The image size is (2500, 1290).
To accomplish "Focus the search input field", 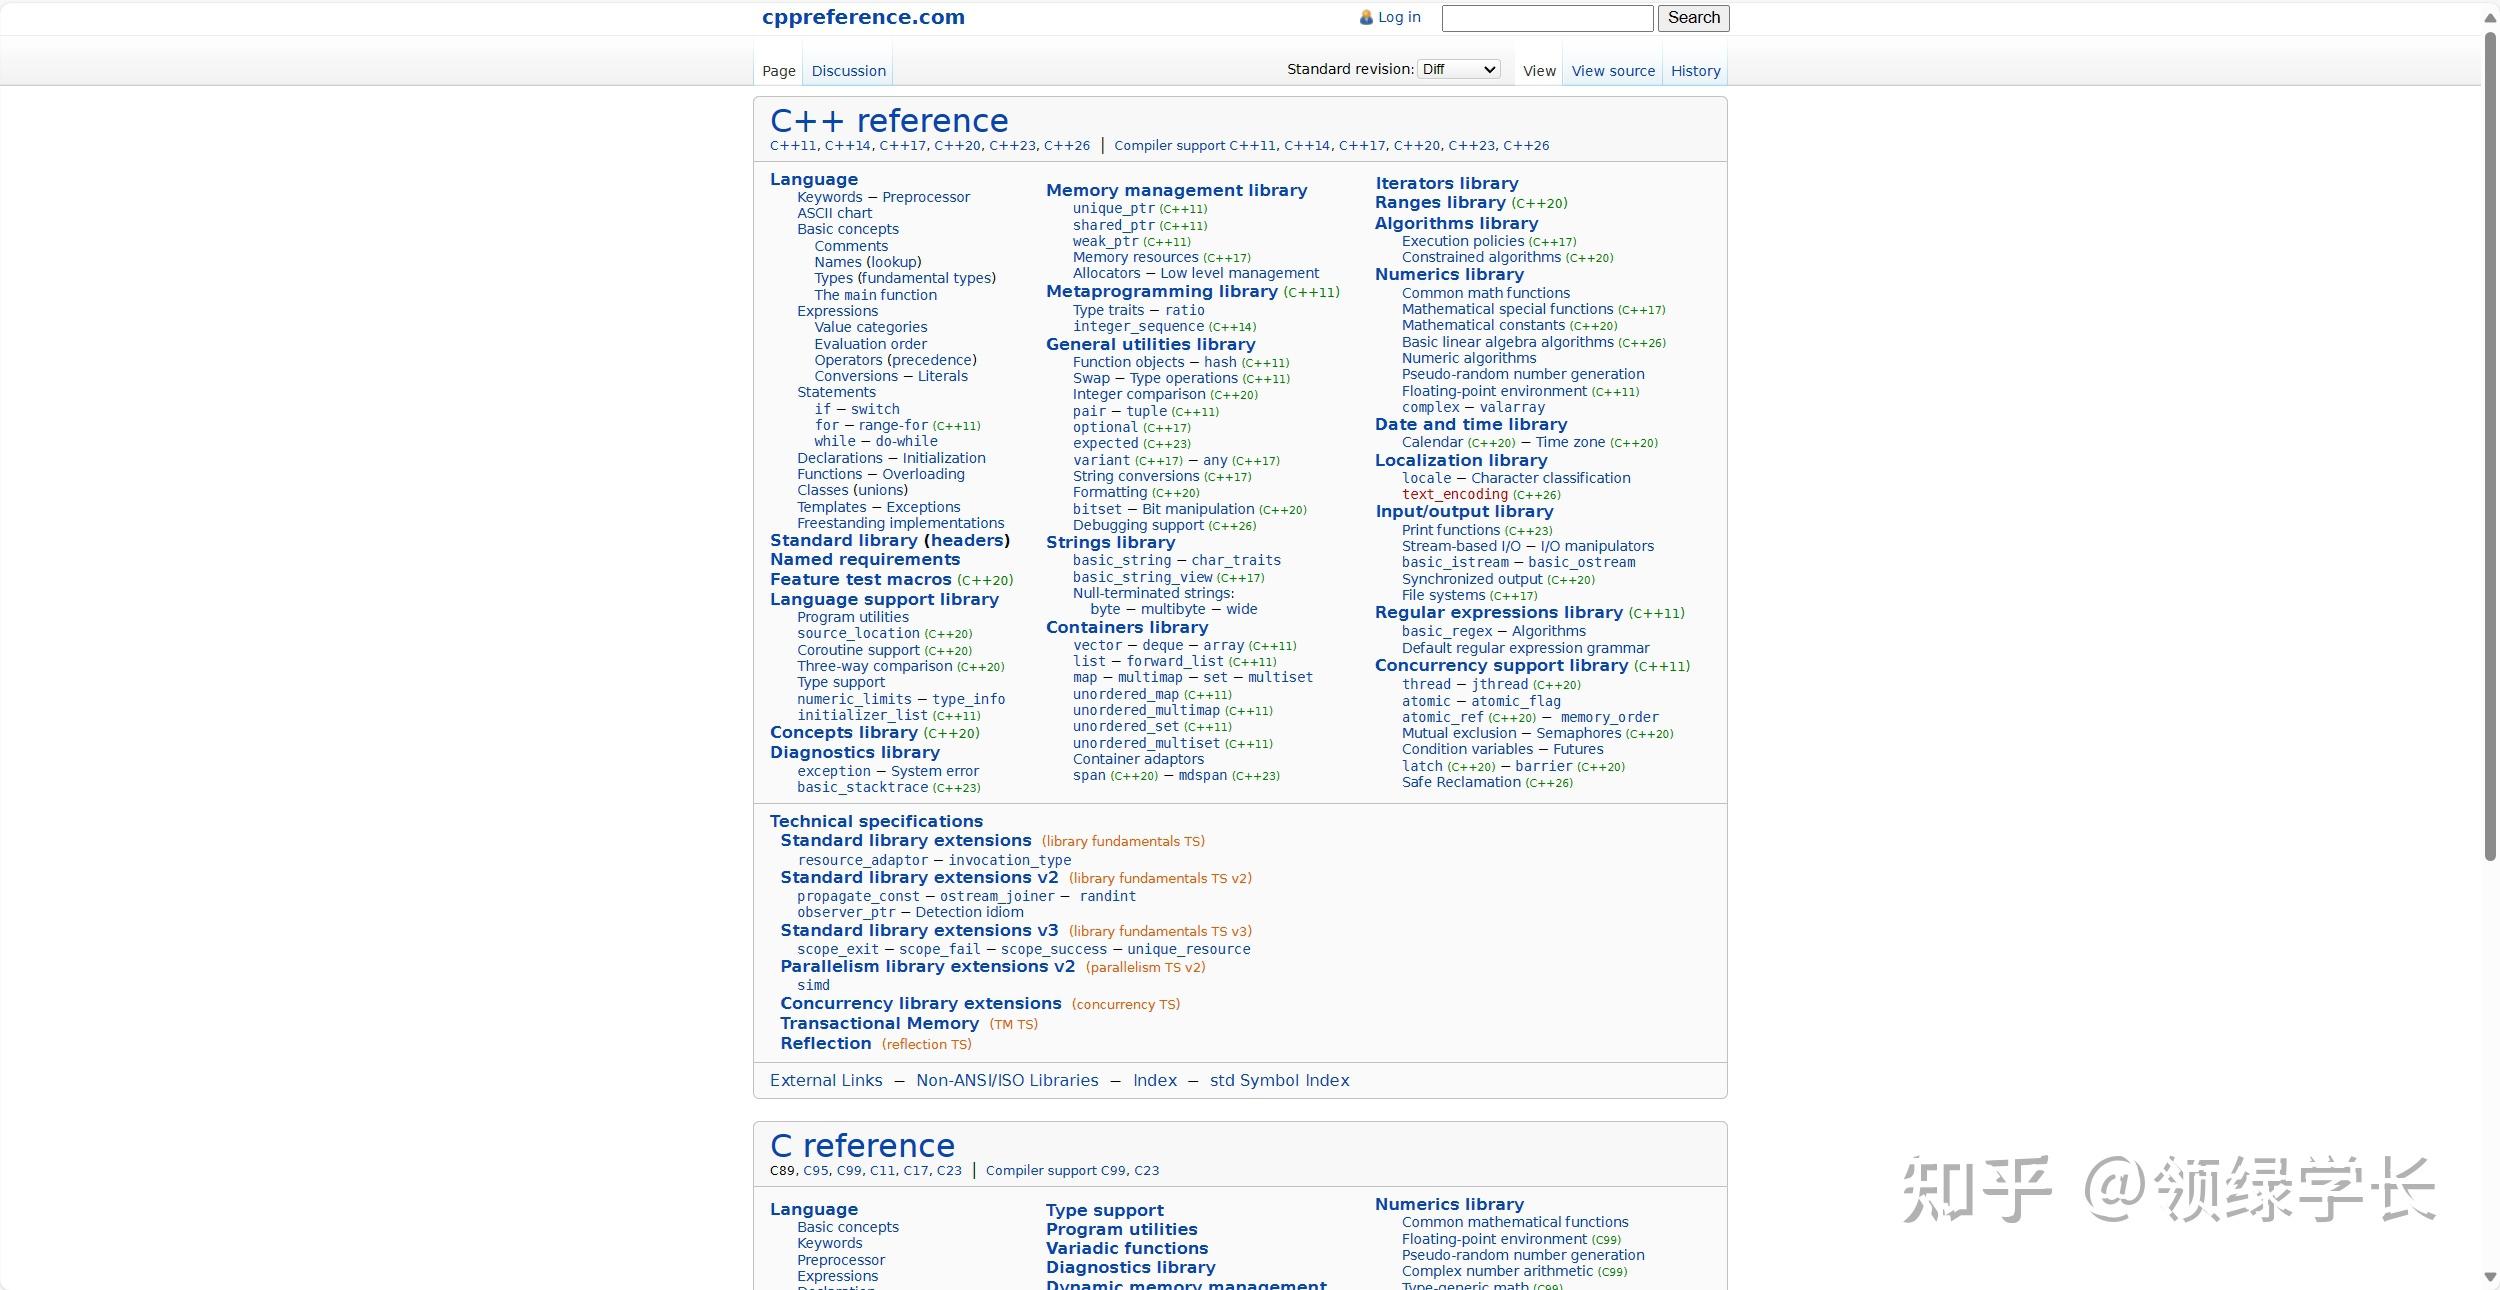I will 1546,18.
